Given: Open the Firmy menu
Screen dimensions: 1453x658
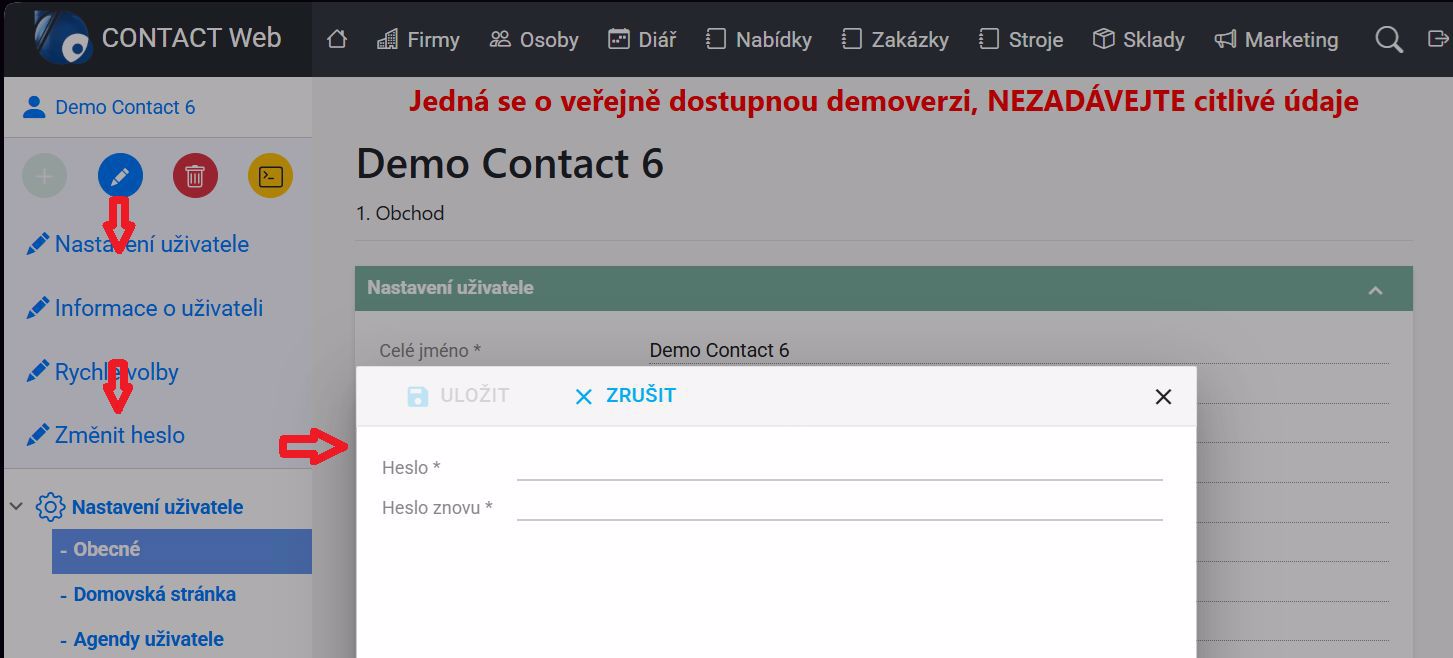Looking at the screenshot, I should click(x=418, y=40).
